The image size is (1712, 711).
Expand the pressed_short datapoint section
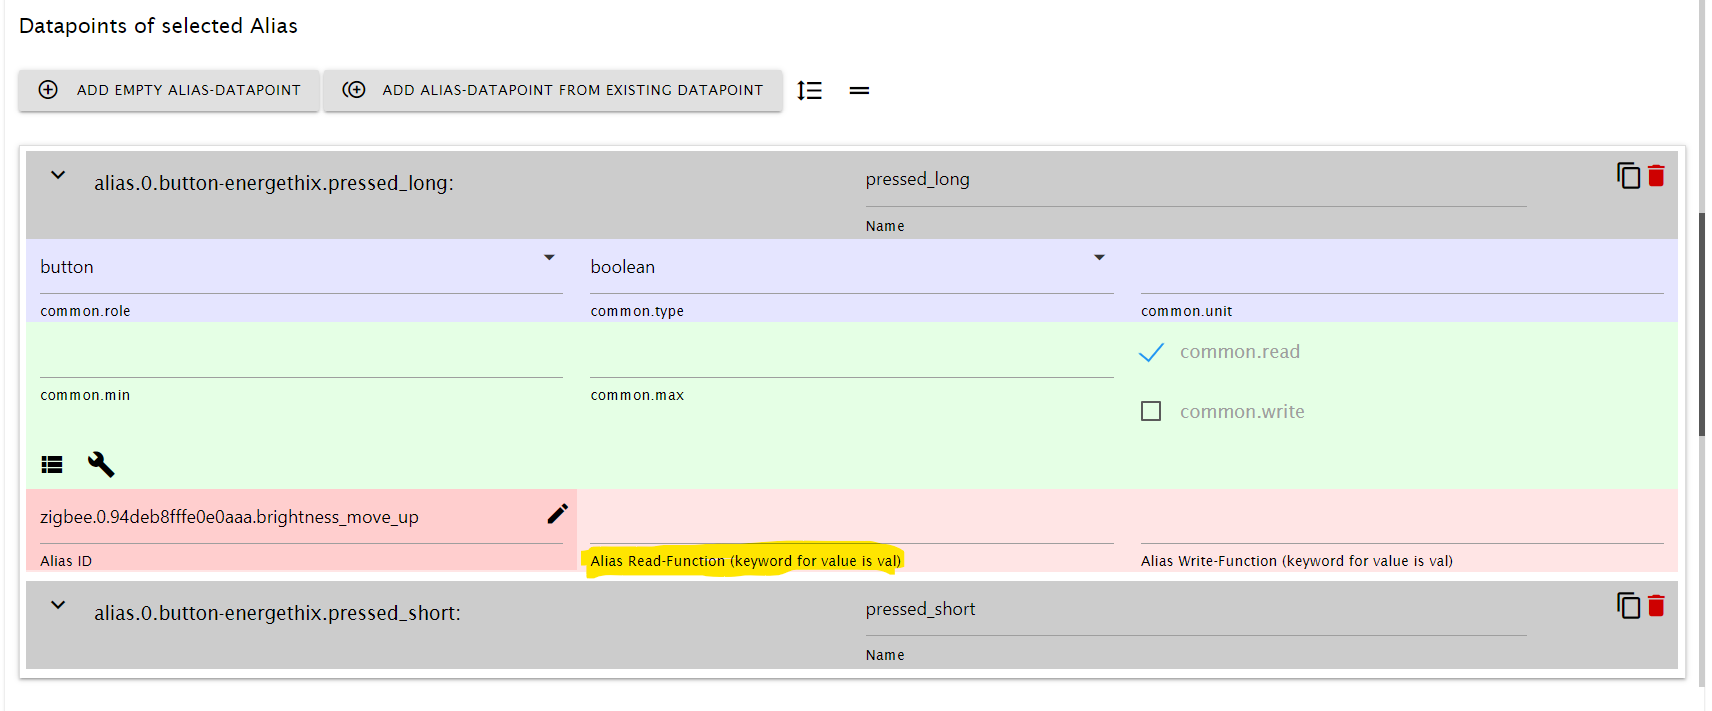pyautogui.click(x=58, y=606)
